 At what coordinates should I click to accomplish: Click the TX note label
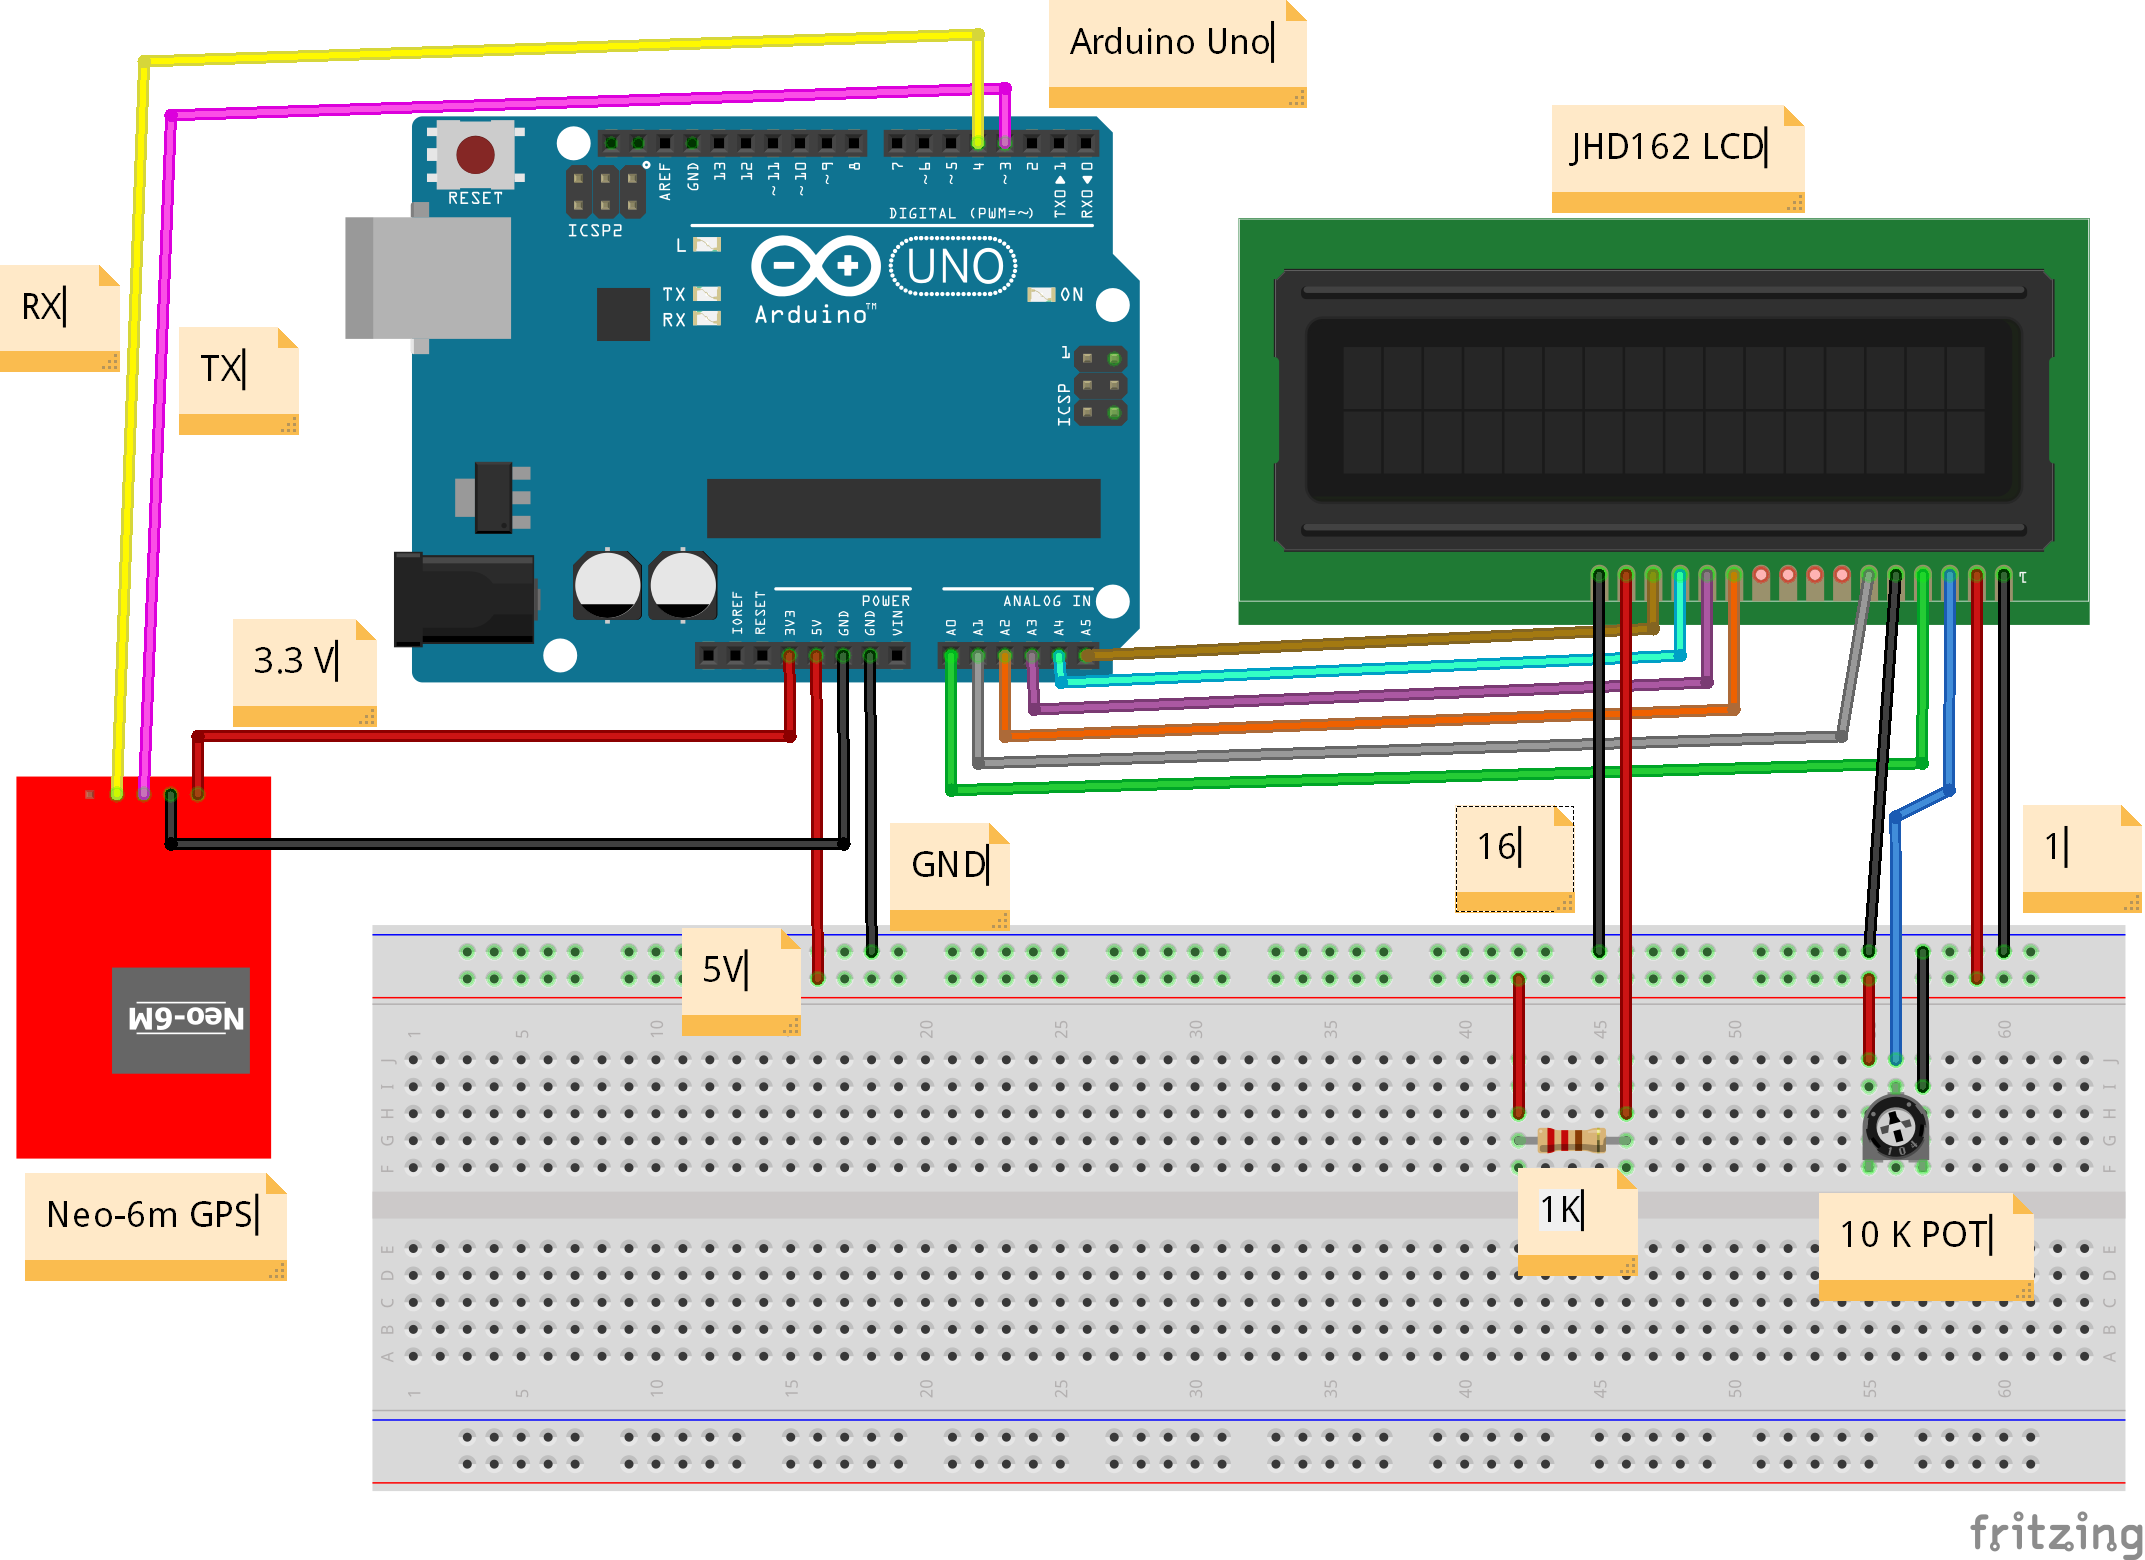(x=238, y=380)
